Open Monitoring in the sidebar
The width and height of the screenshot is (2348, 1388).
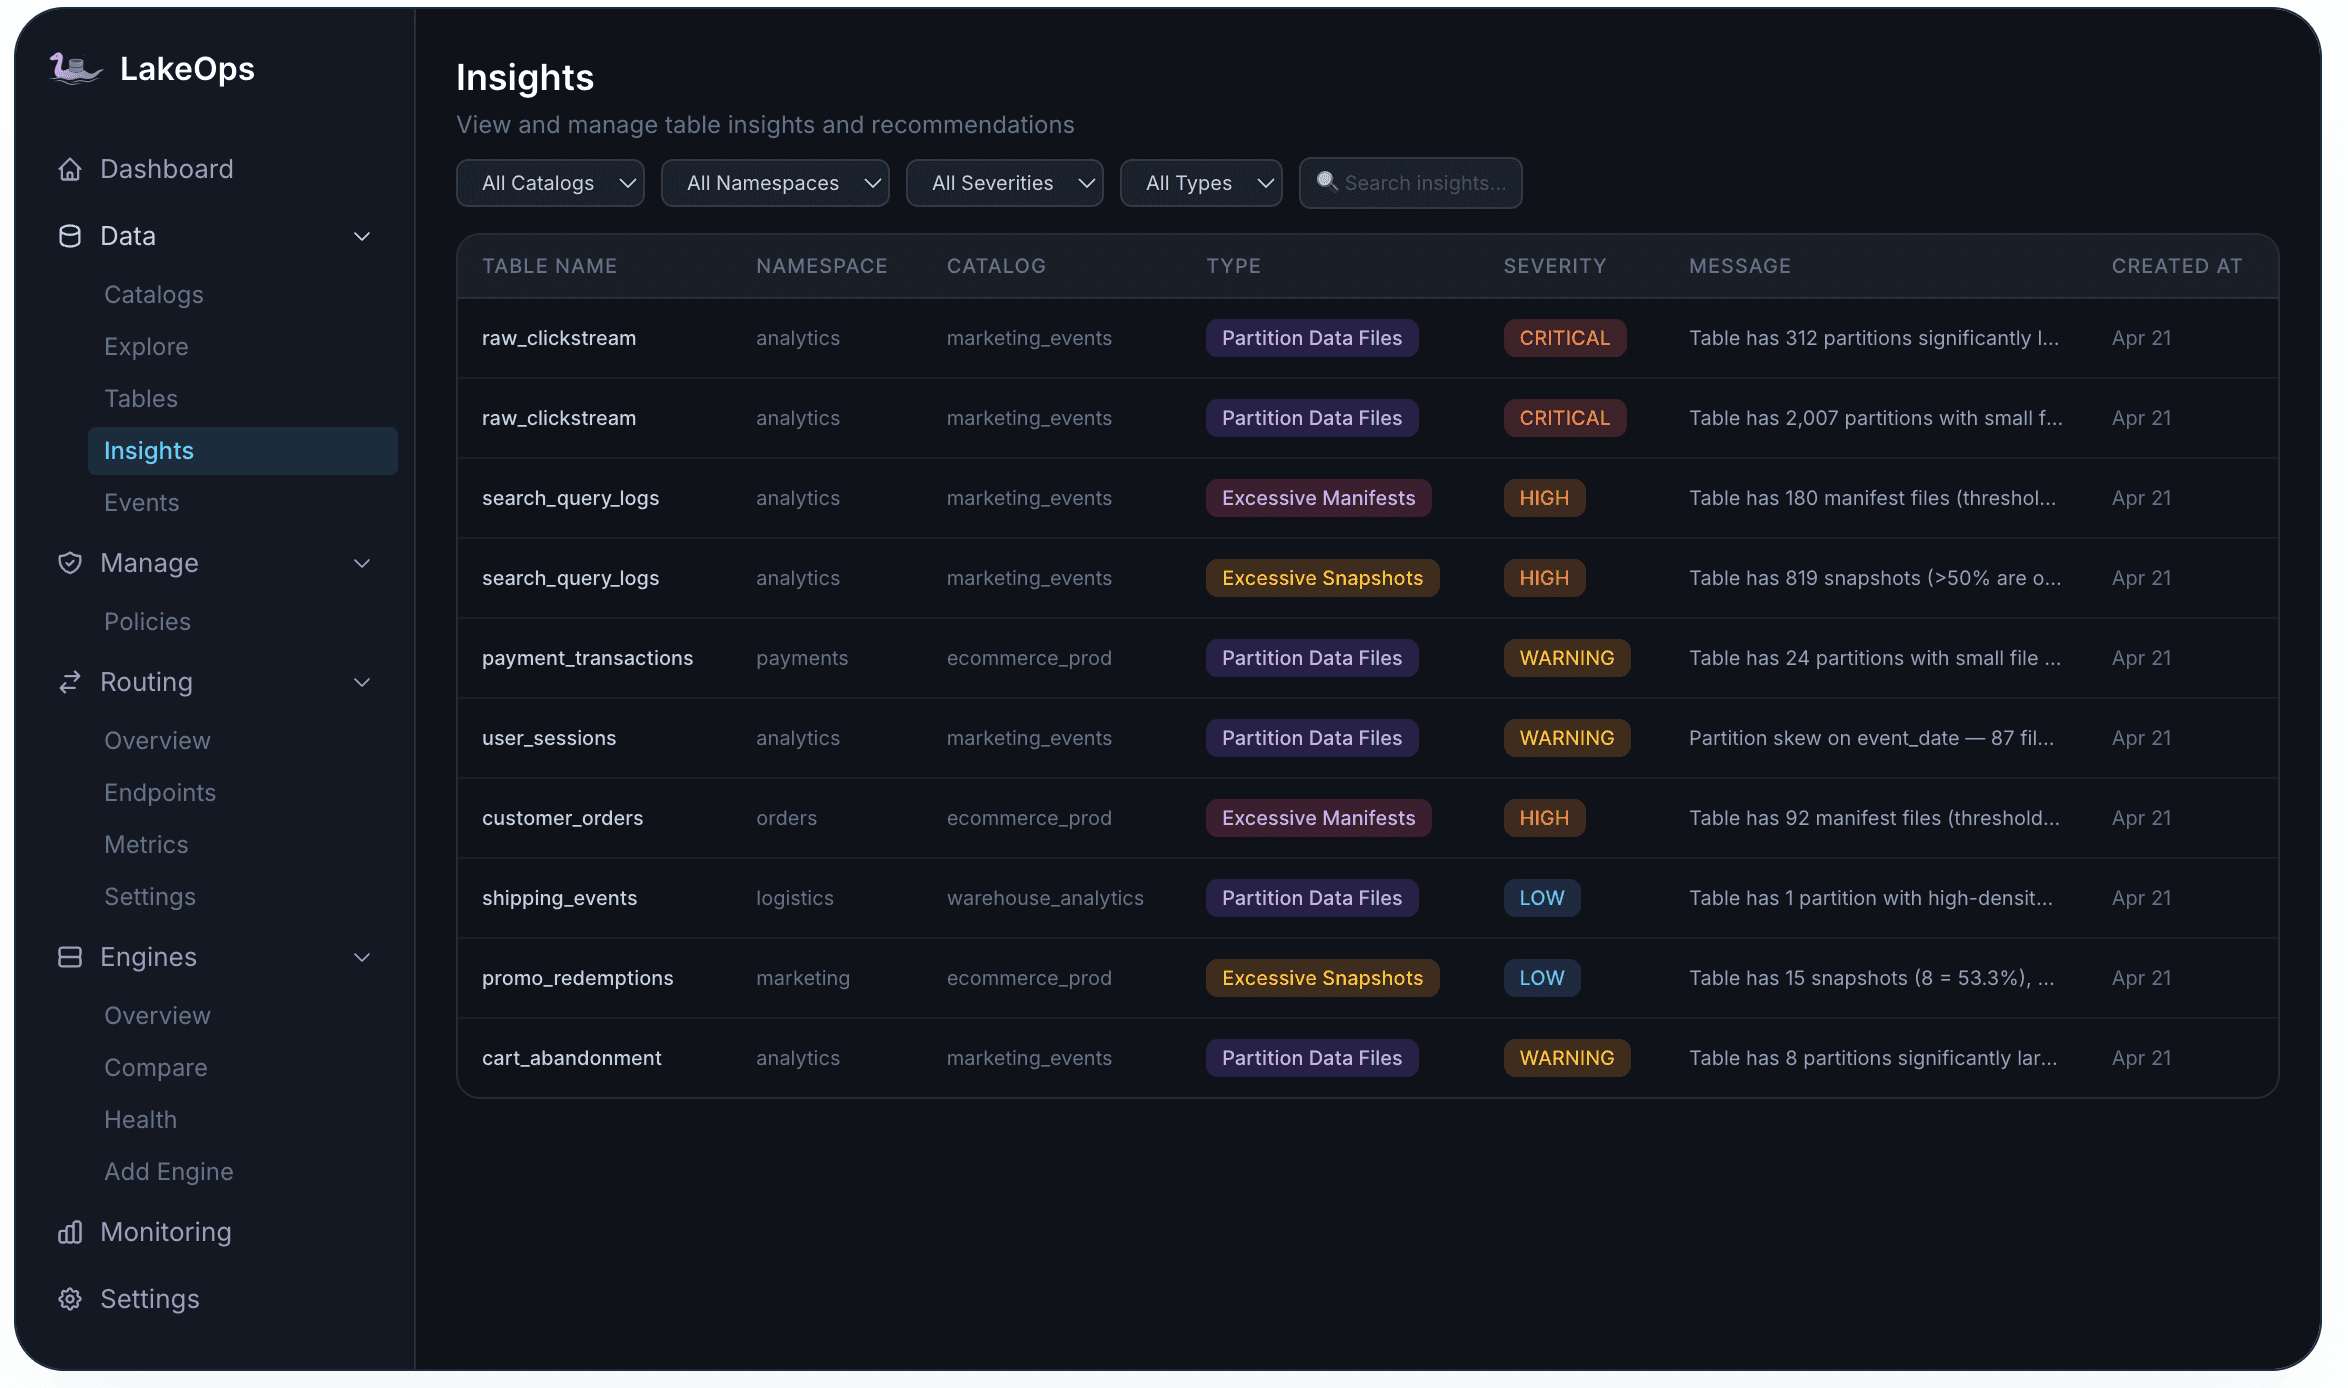point(165,1232)
